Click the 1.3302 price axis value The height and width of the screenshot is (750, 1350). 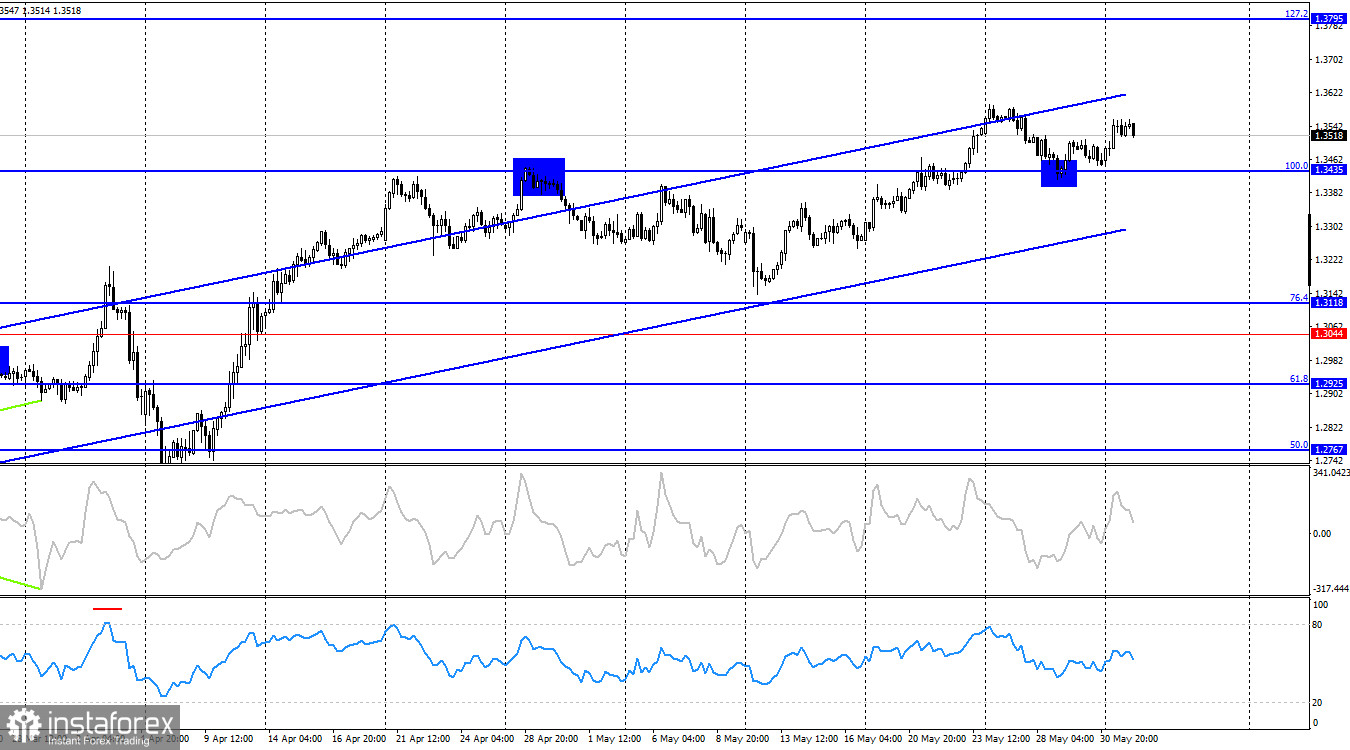coord(1331,227)
